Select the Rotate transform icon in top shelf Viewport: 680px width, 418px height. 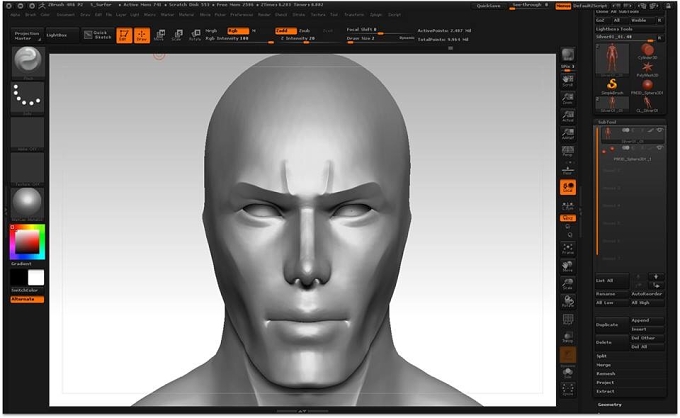click(195, 36)
